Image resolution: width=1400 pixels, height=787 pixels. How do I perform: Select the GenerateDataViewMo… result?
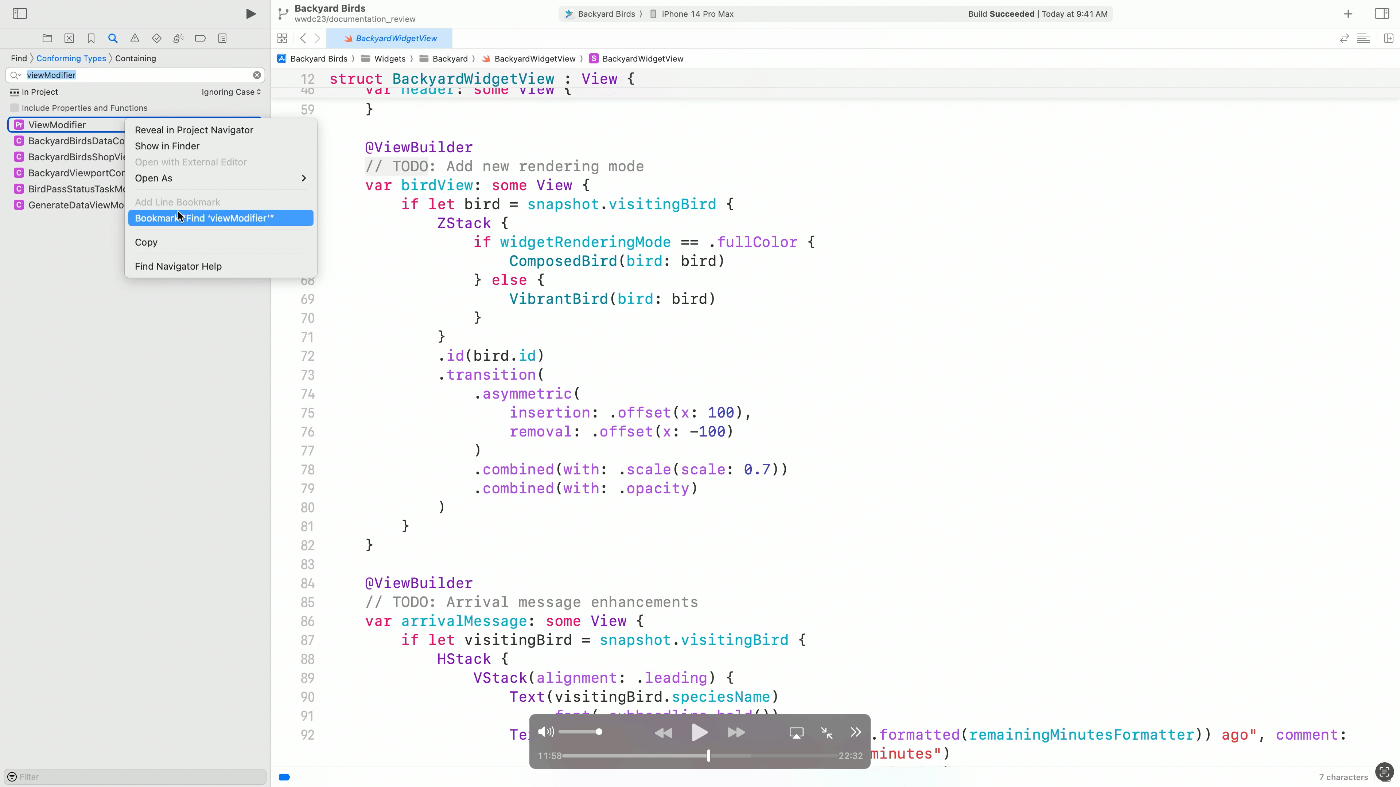pyautogui.click(x=67, y=205)
